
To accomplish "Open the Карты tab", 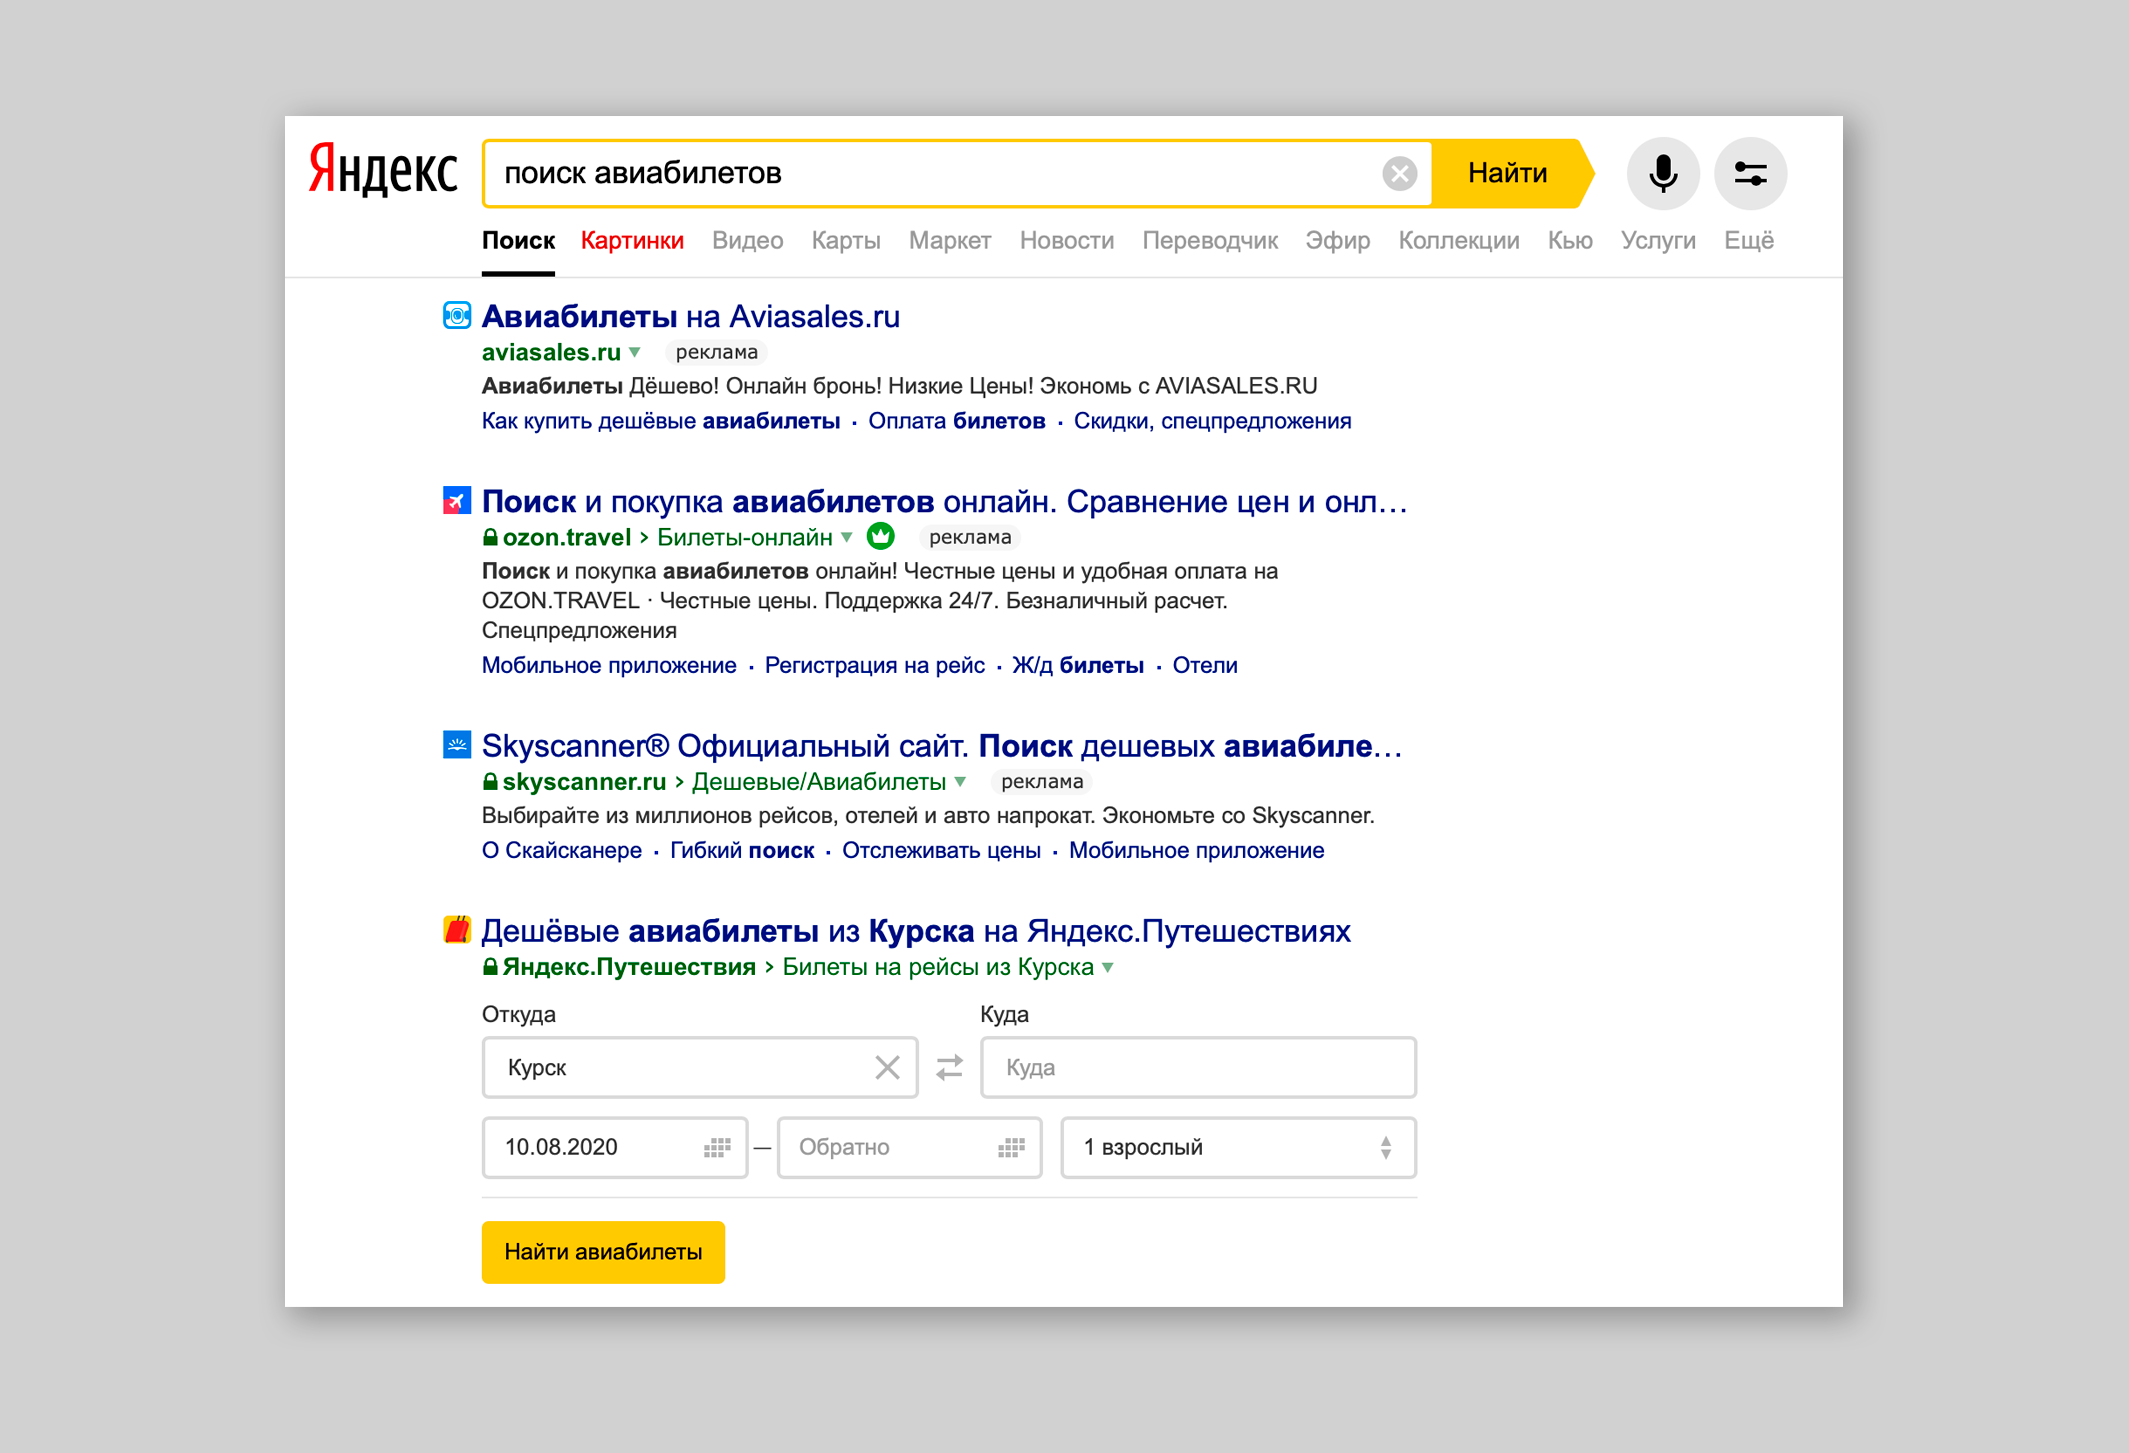I will coord(846,241).
